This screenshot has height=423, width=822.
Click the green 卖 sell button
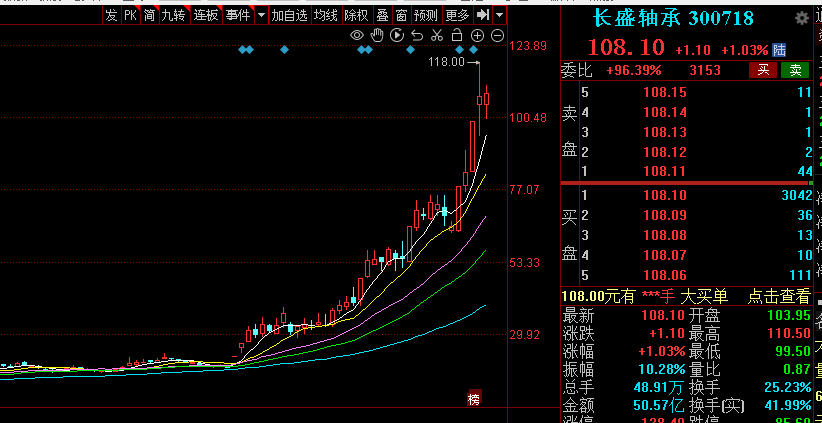pyautogui.click(x=795, y=70)
